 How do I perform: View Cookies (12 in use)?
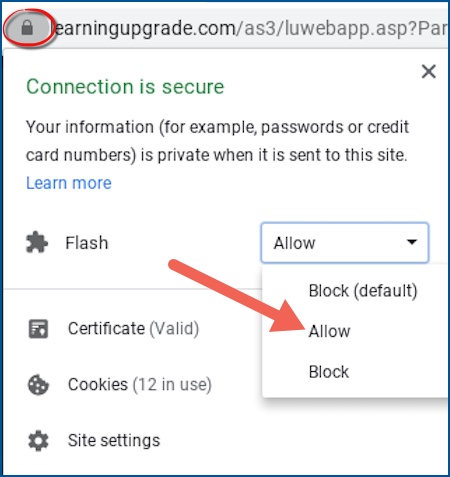point(140,385)
